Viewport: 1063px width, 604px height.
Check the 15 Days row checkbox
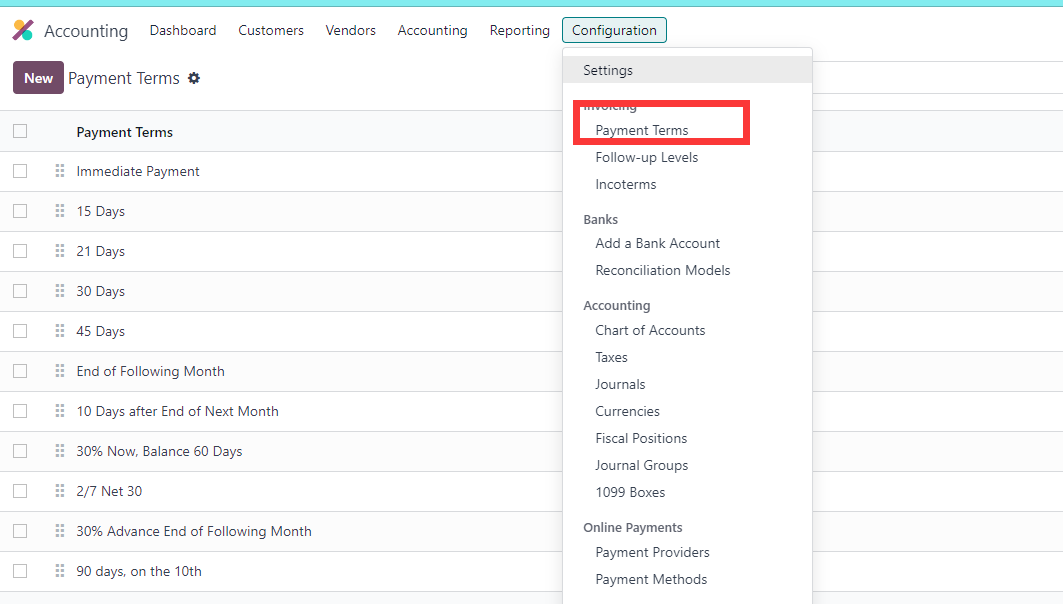tap(20, 211)
